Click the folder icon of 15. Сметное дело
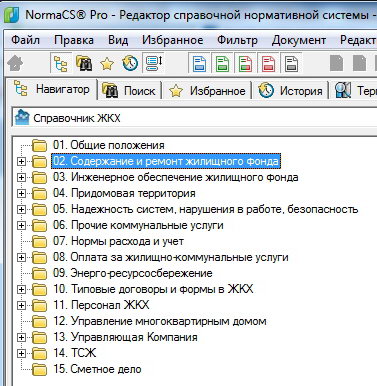Screen dimensions: 377x386 point(40,369)
